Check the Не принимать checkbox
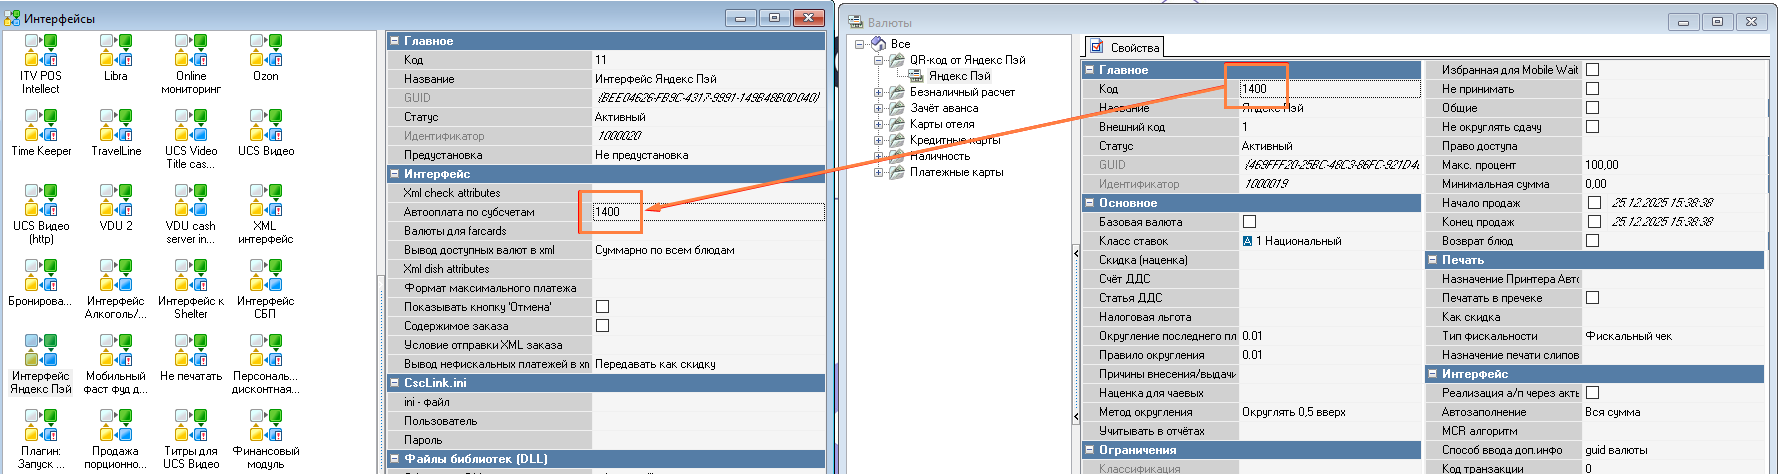 click(x=1593, y=89)
